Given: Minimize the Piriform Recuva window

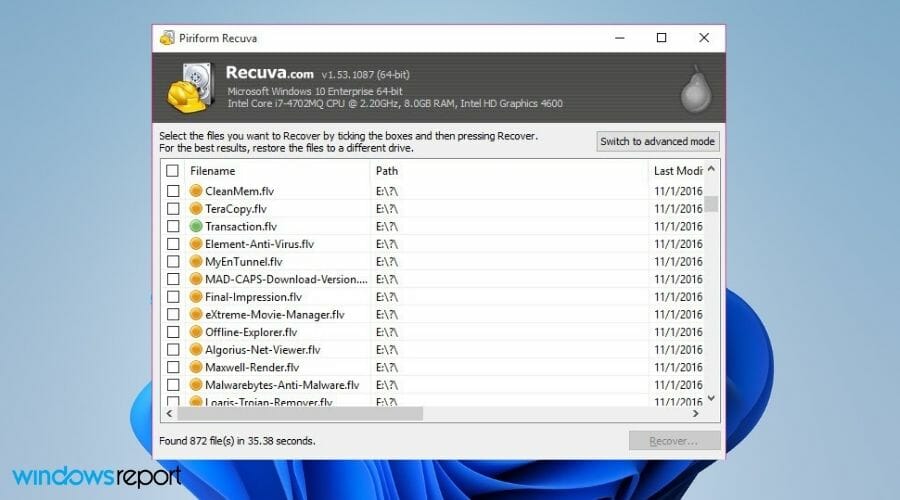Looking at the screenshot, I should point(619,38).
